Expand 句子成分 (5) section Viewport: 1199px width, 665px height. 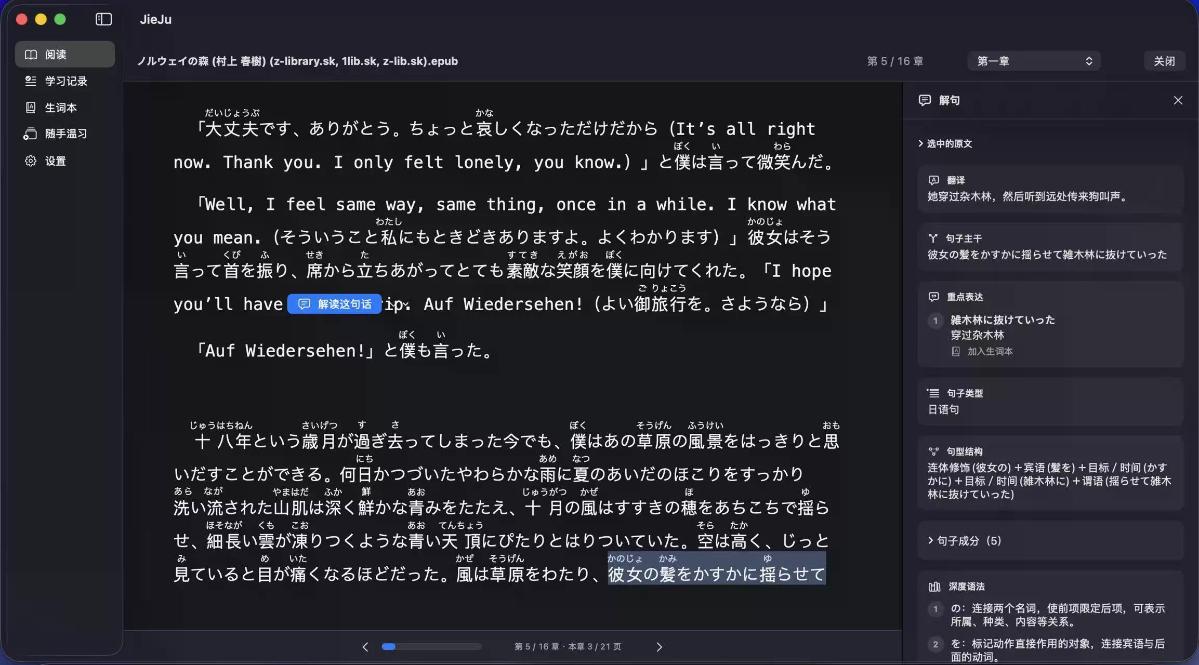(x=964, y=540)
